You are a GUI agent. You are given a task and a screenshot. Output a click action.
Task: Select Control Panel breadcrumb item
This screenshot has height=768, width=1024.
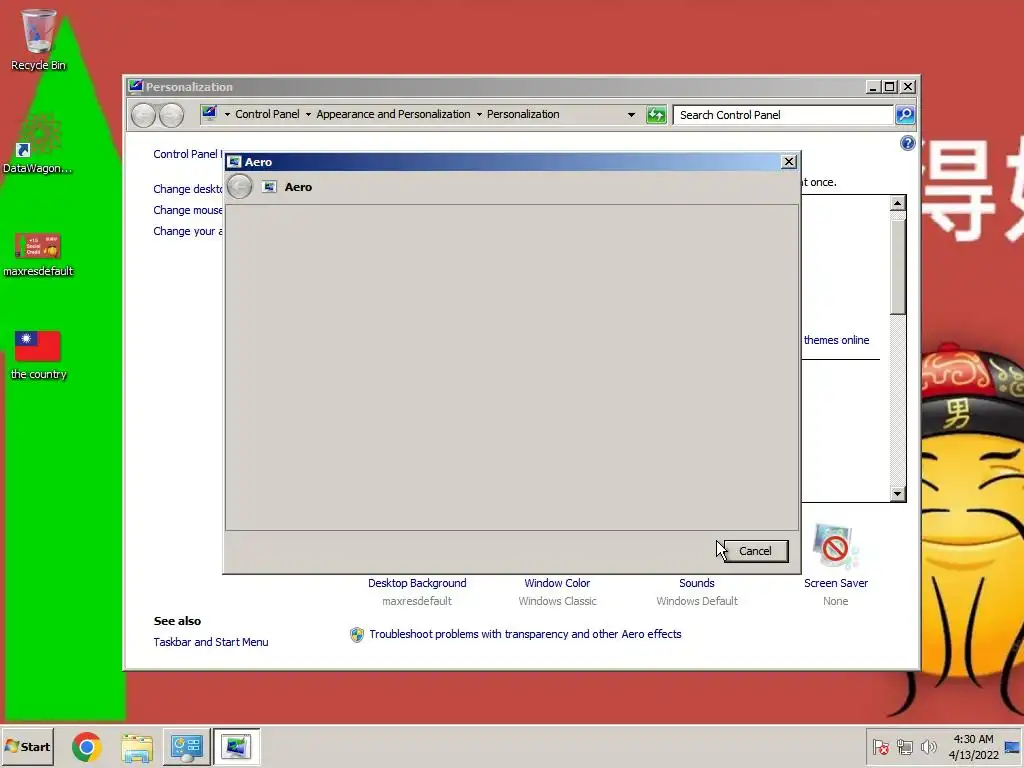[267, 114]
